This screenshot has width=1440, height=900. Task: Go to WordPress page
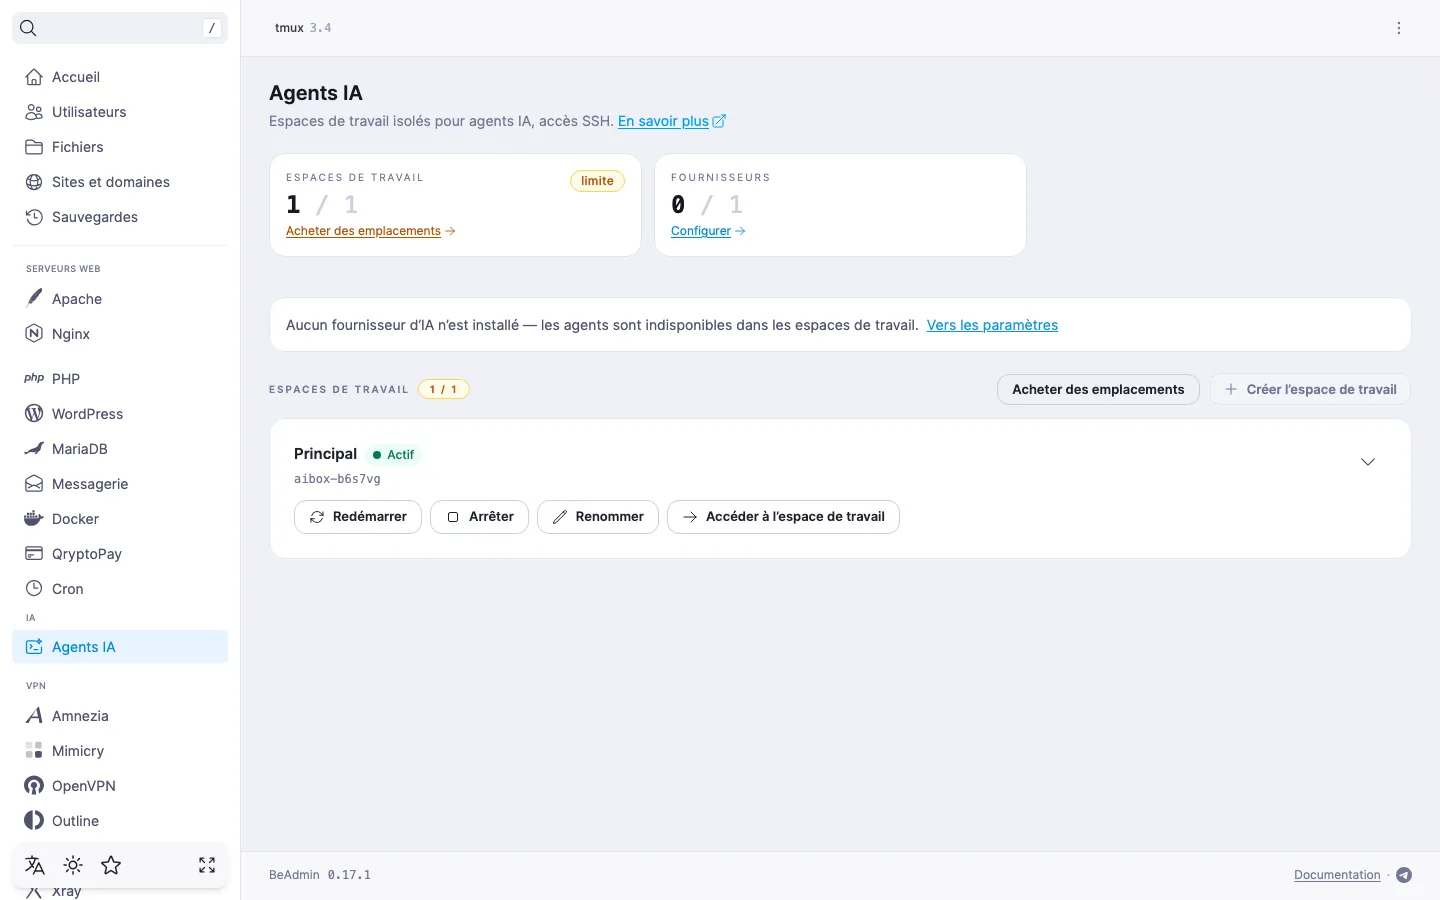(120, 414)
